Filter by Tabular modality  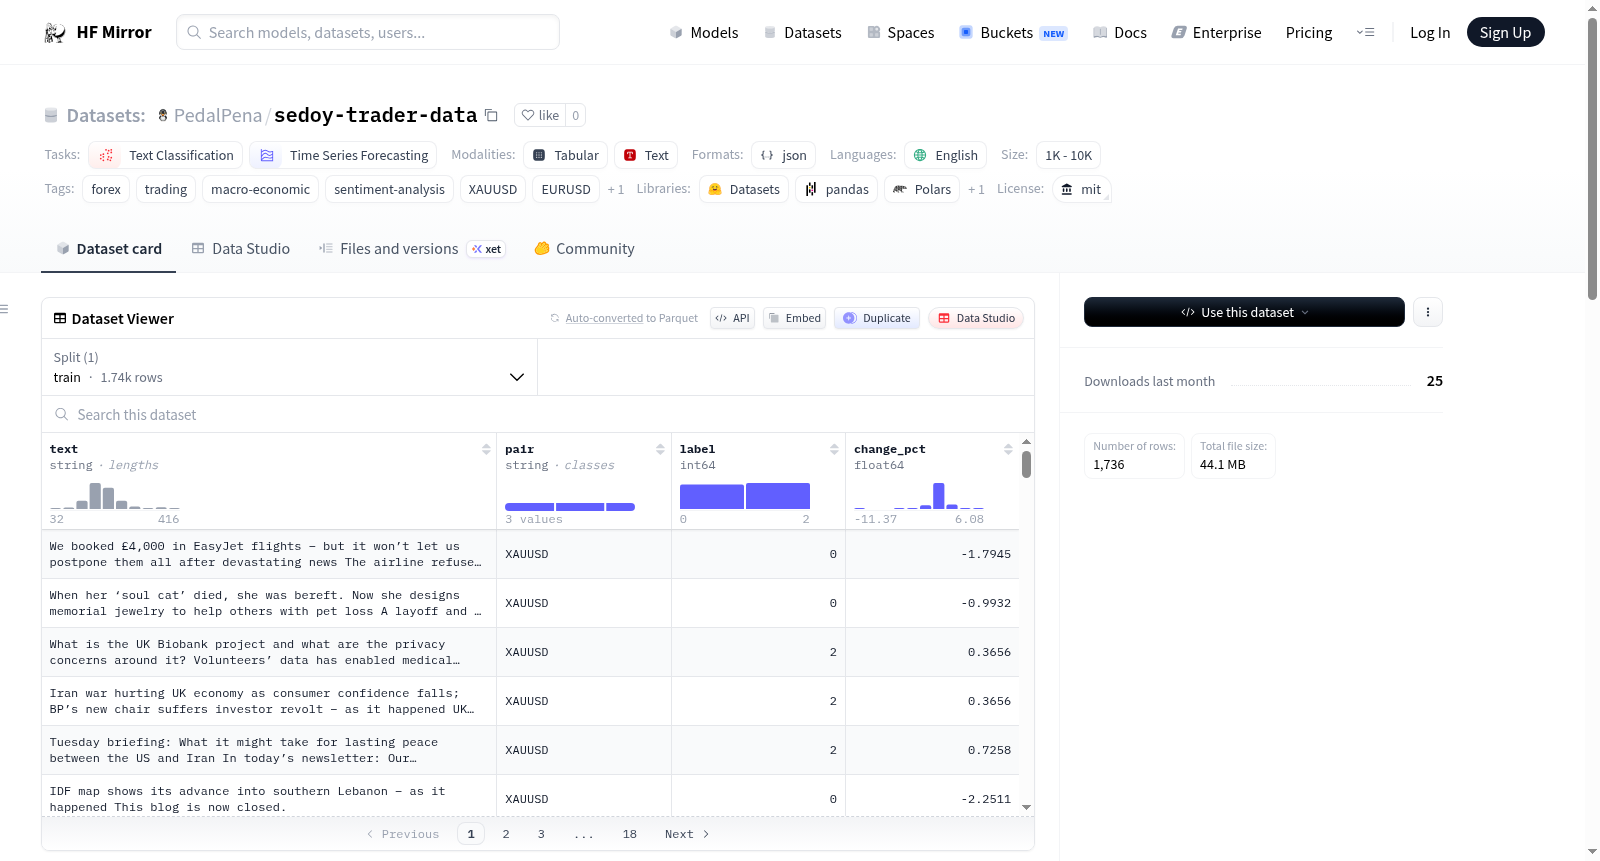pos(566,155)
